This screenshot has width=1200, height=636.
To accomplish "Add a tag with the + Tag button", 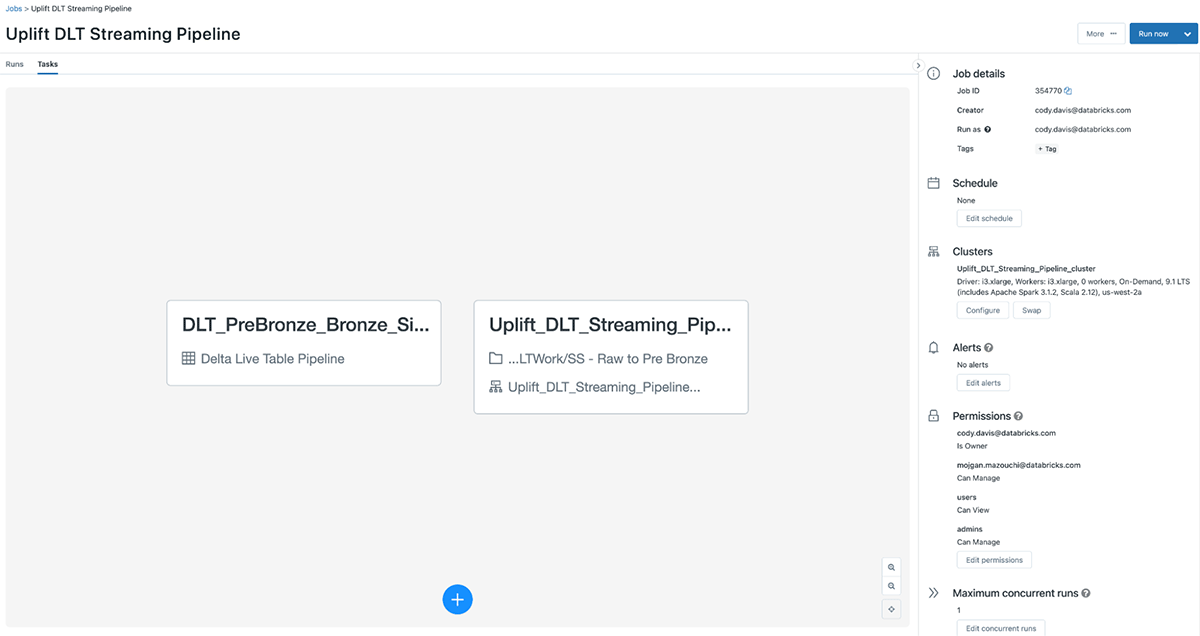I will point(1048,149).
